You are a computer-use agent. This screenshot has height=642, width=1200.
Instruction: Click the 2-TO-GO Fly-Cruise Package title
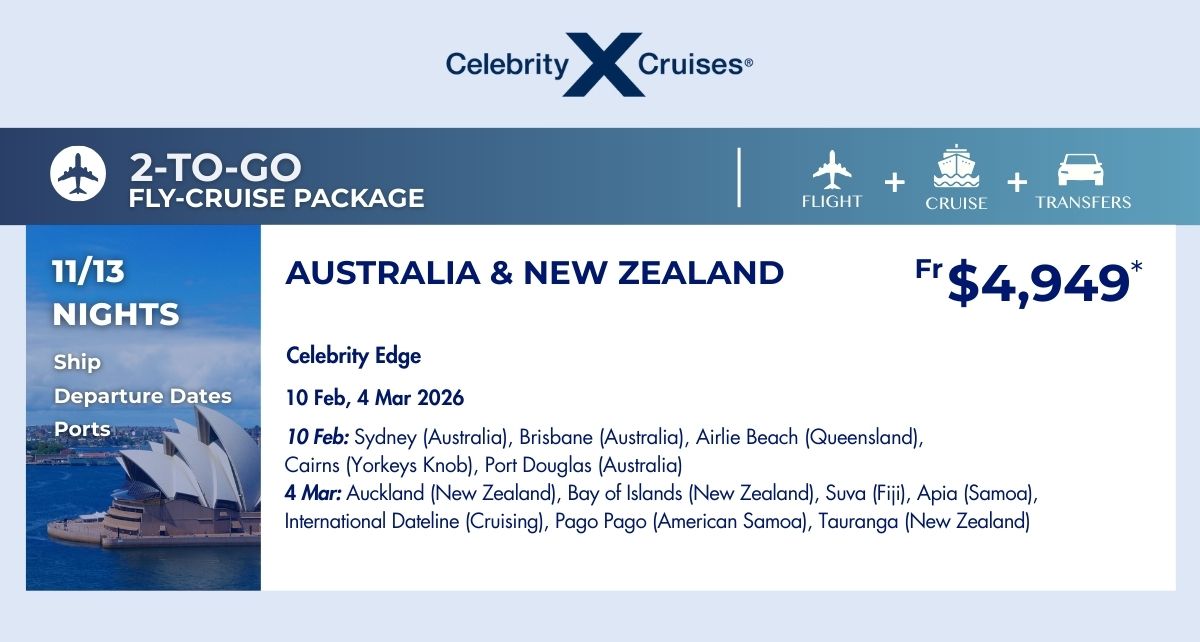pos(276,182)
